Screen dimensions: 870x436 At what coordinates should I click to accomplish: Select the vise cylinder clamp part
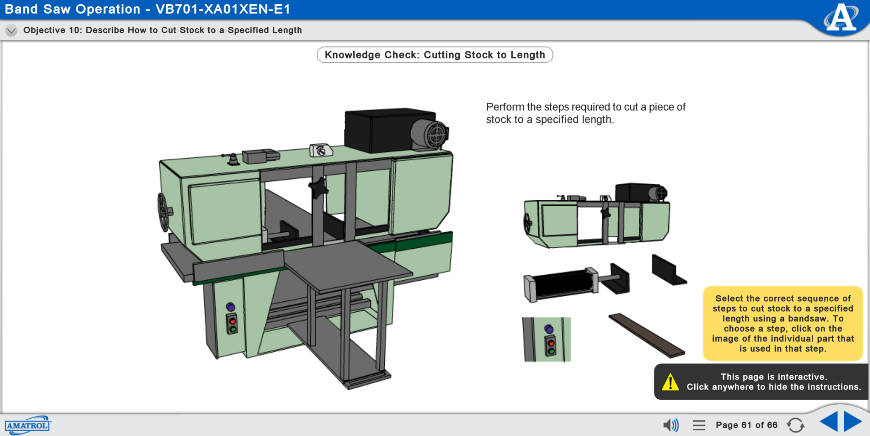(x=575, y=283)
